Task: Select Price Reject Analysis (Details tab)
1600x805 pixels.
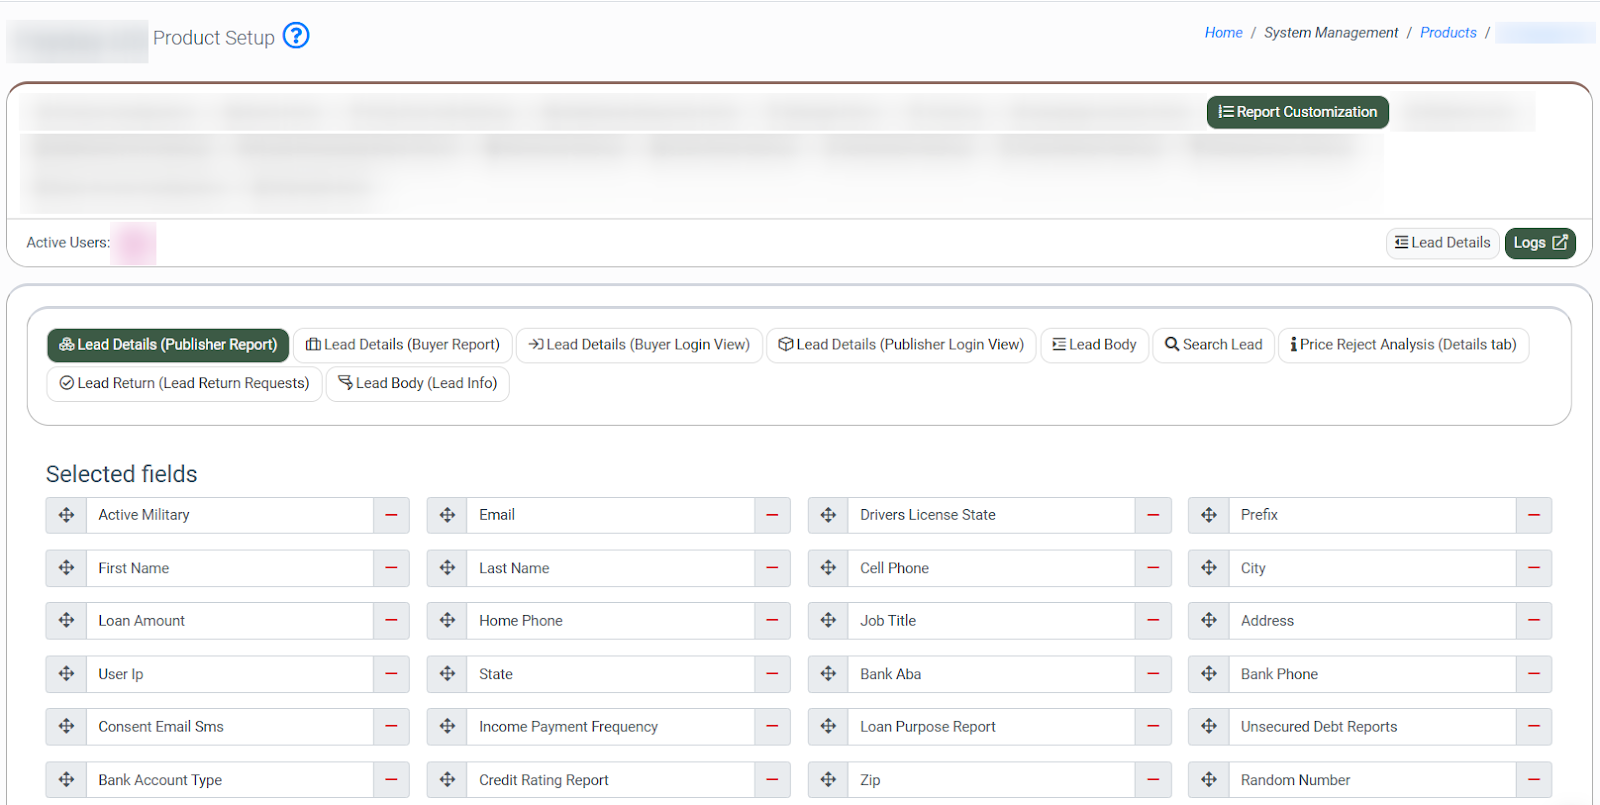Action: tap(1403, 345)
